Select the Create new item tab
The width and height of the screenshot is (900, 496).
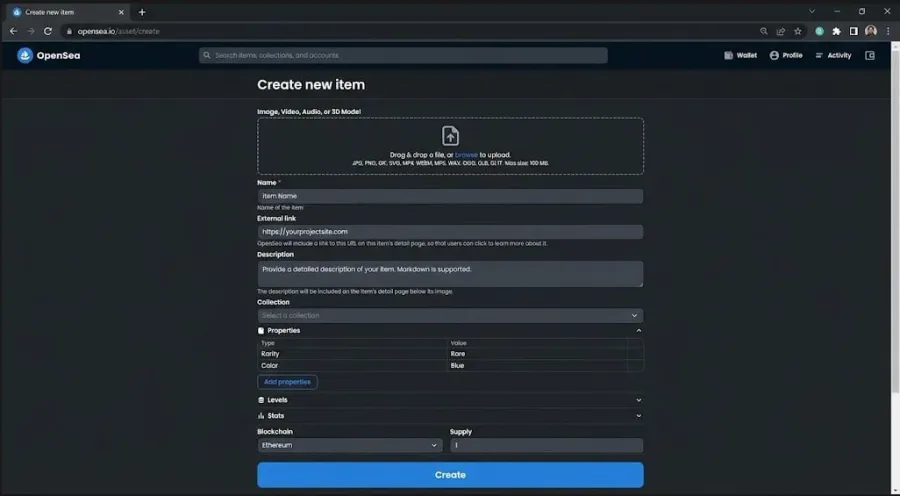(x=68, y=12)
